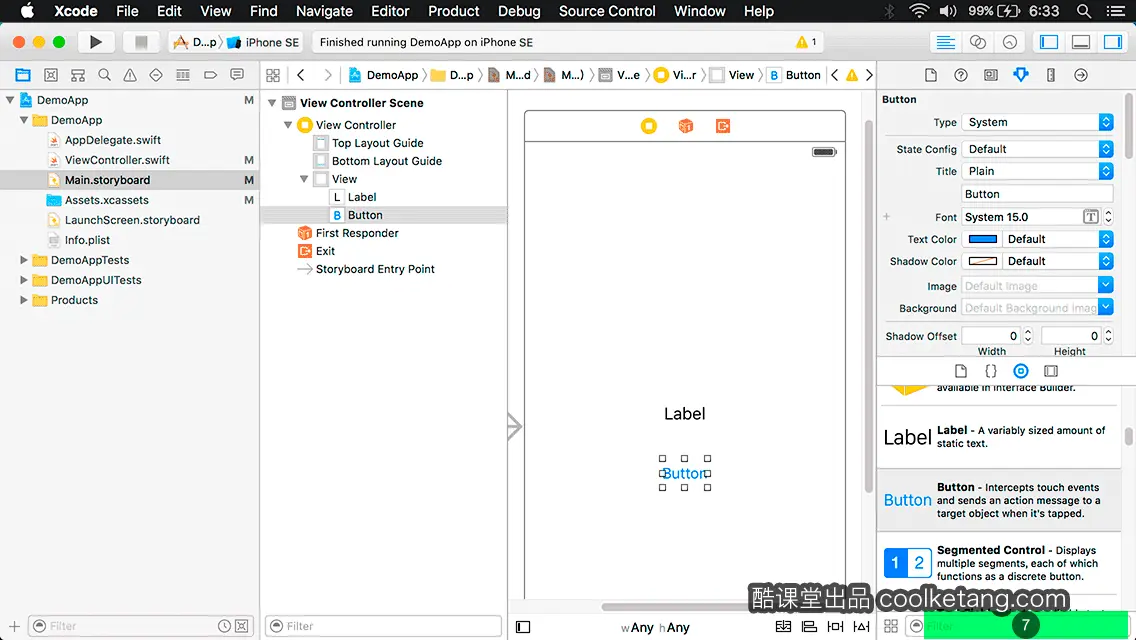Open the Title dropdown showing Plain
Viewport: 1136px width, 640px height.
[1037, 171]
